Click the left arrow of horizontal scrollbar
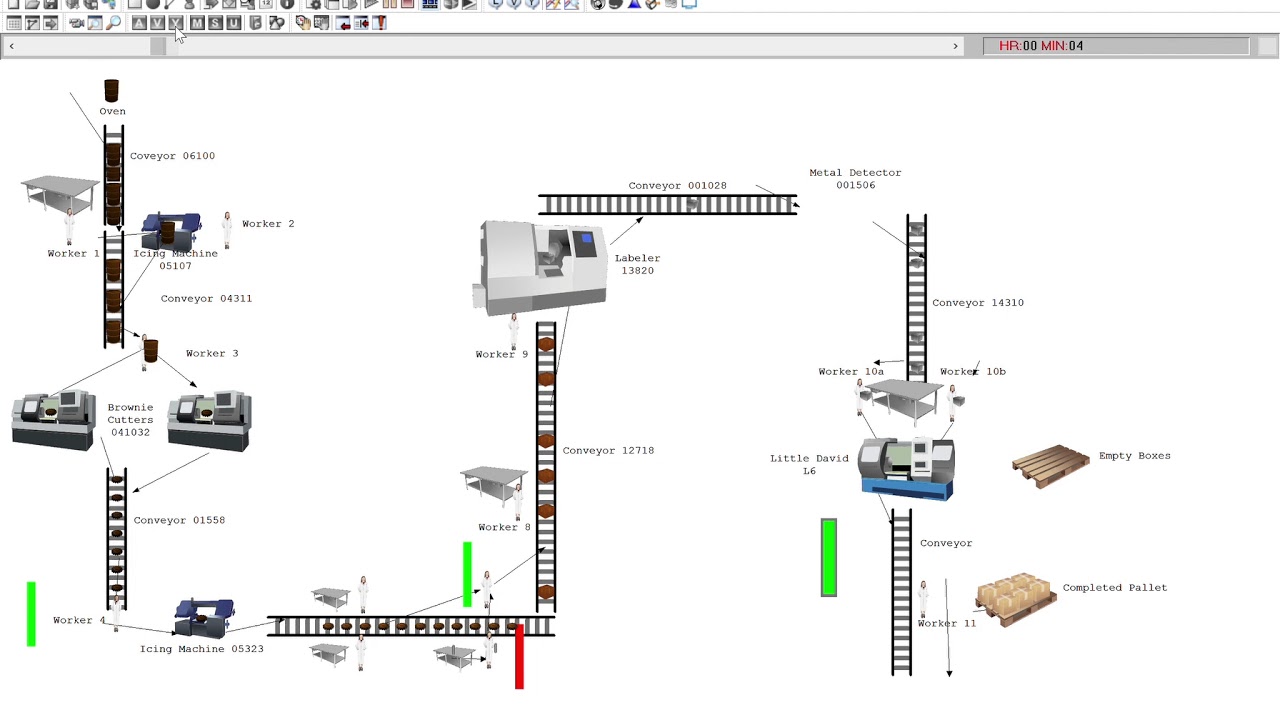The image size is (1280, 720). point(11,46)
